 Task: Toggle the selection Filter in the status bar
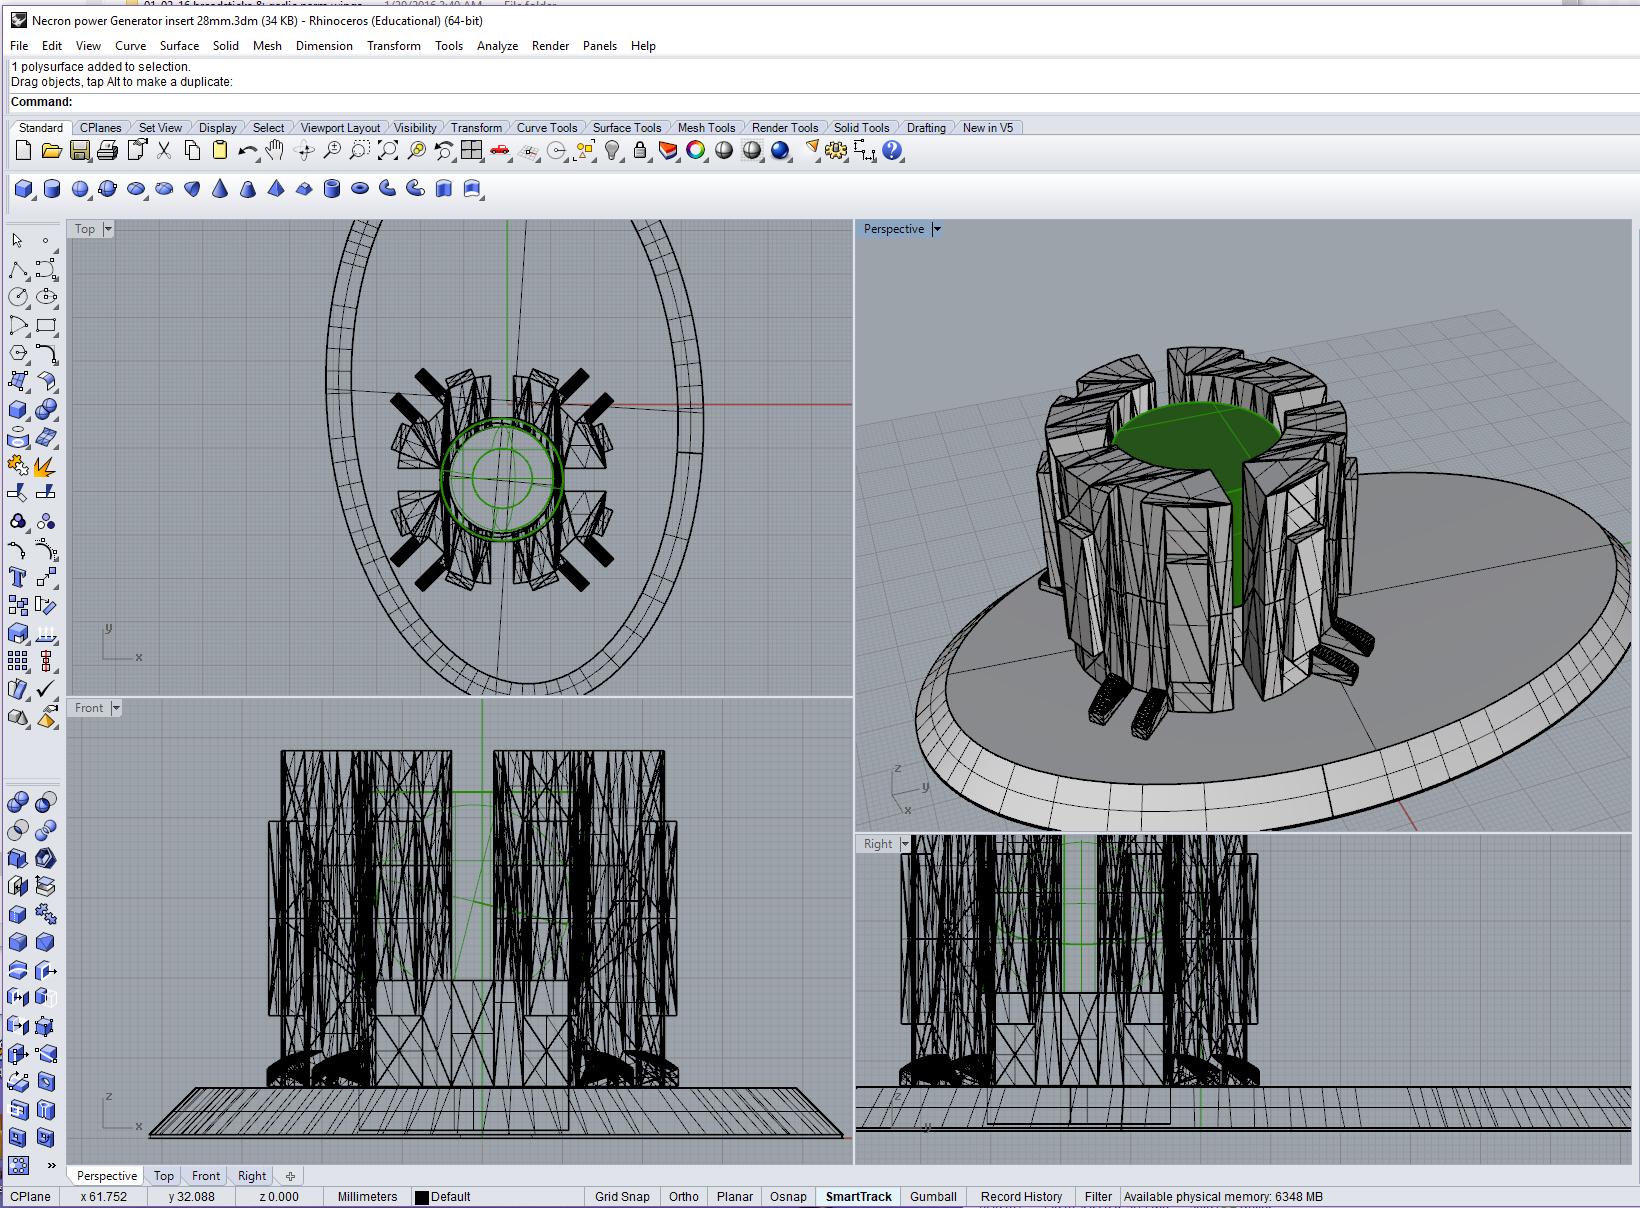[x=1098, y=1197]
